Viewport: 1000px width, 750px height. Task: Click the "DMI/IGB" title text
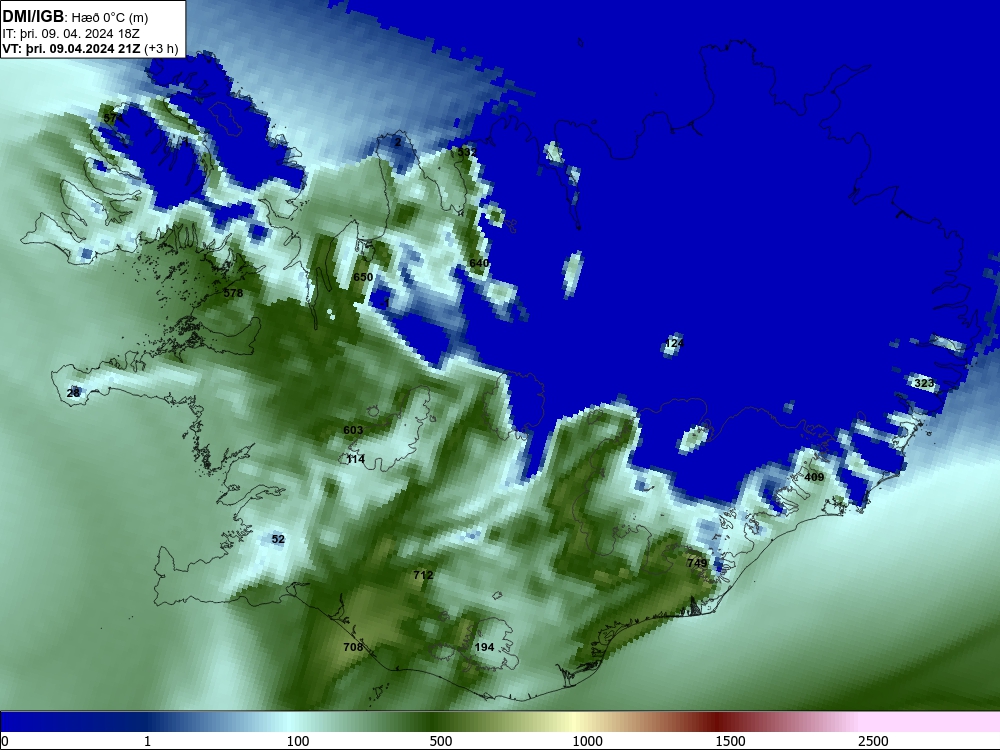tap(33, 17)
